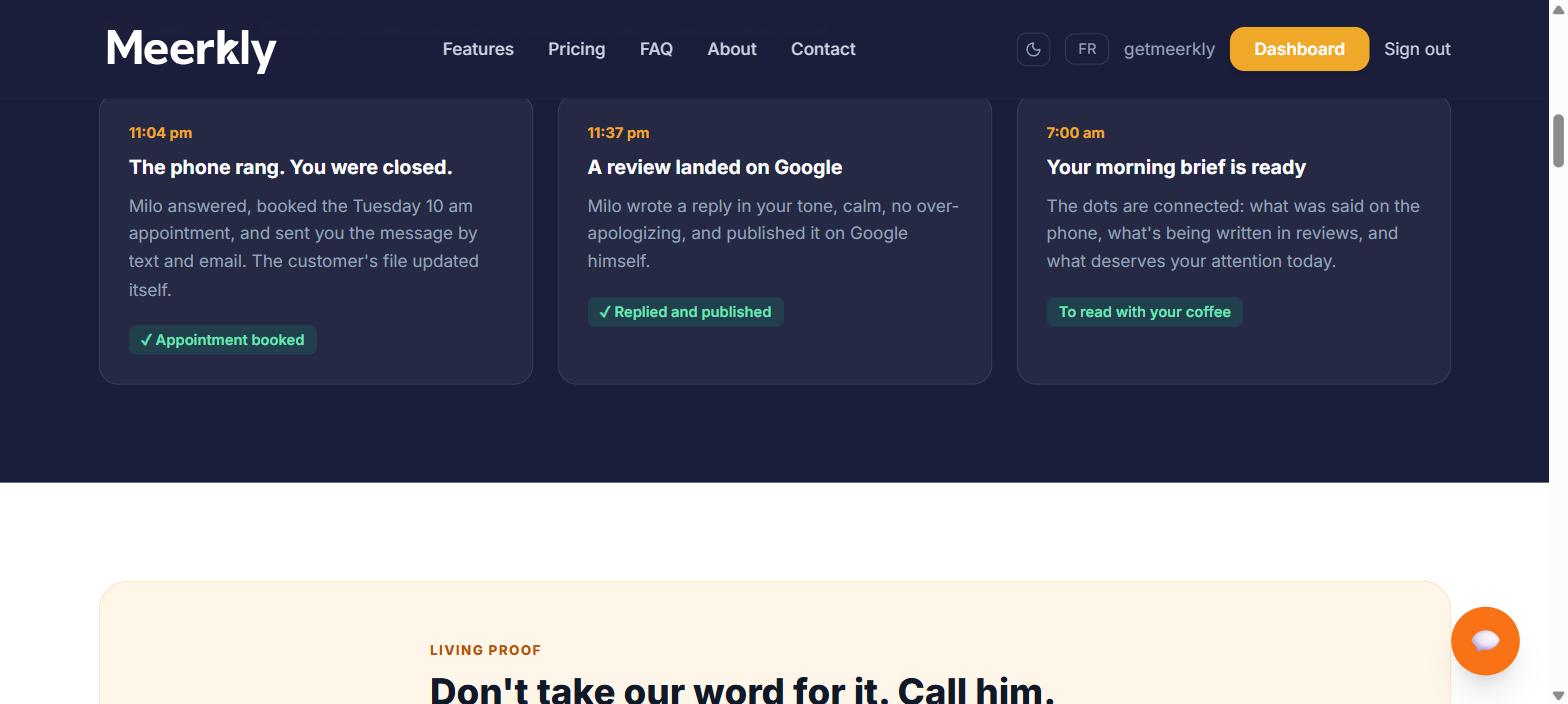The image size is (1568, 704).
Task: Open the orange chat bubble widget
Action: point(1485,641)
